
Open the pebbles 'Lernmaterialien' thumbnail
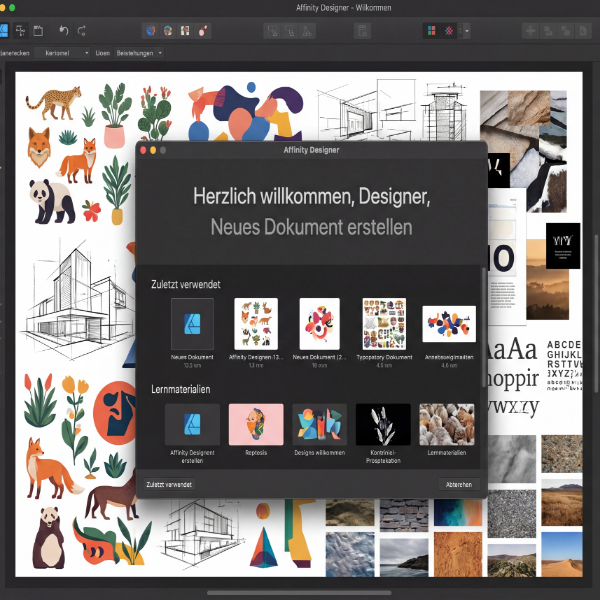tap(447, 424)
